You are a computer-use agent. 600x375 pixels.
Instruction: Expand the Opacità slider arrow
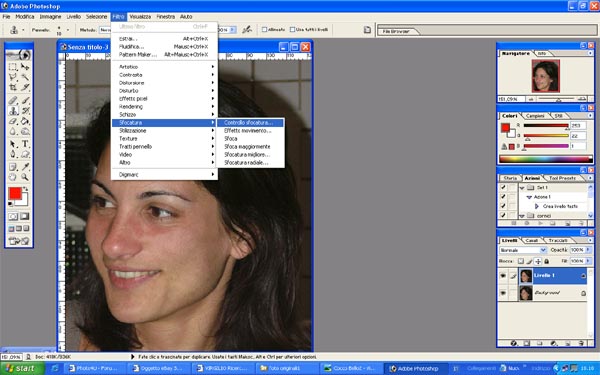pos(588,249)
